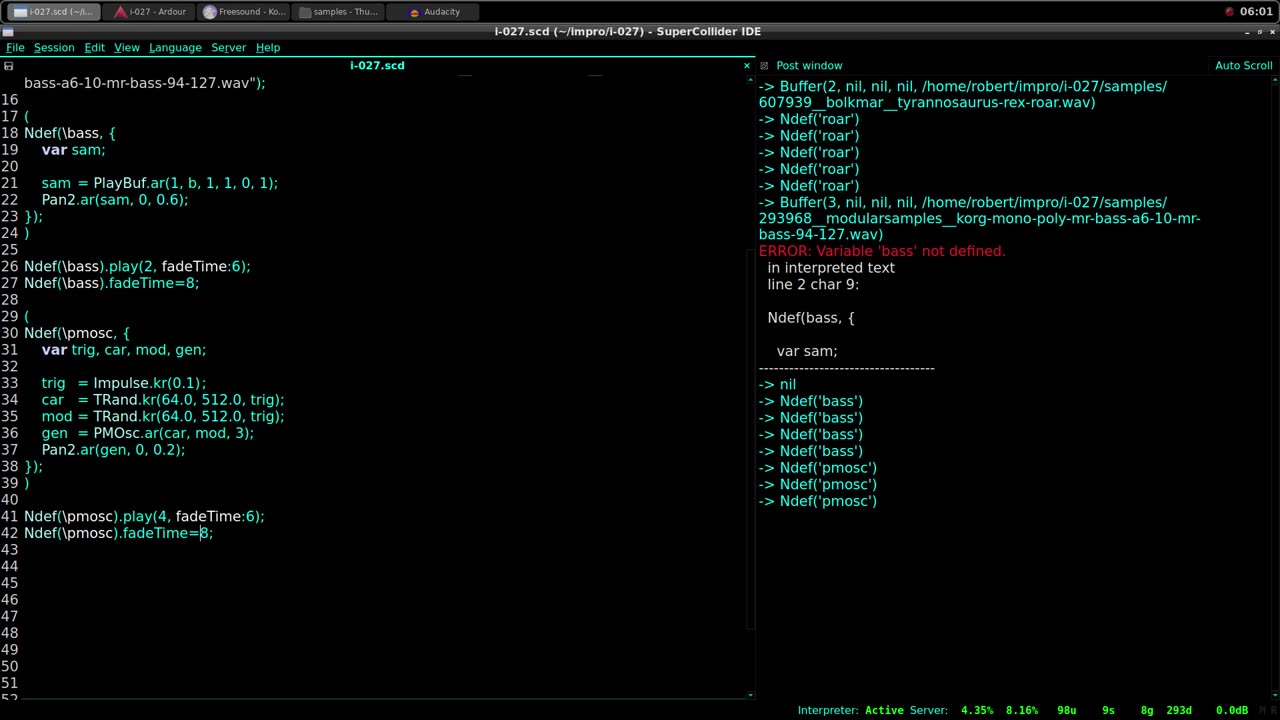
Task: Click the PlayBuf.ar code line
Action: point(160,183)
